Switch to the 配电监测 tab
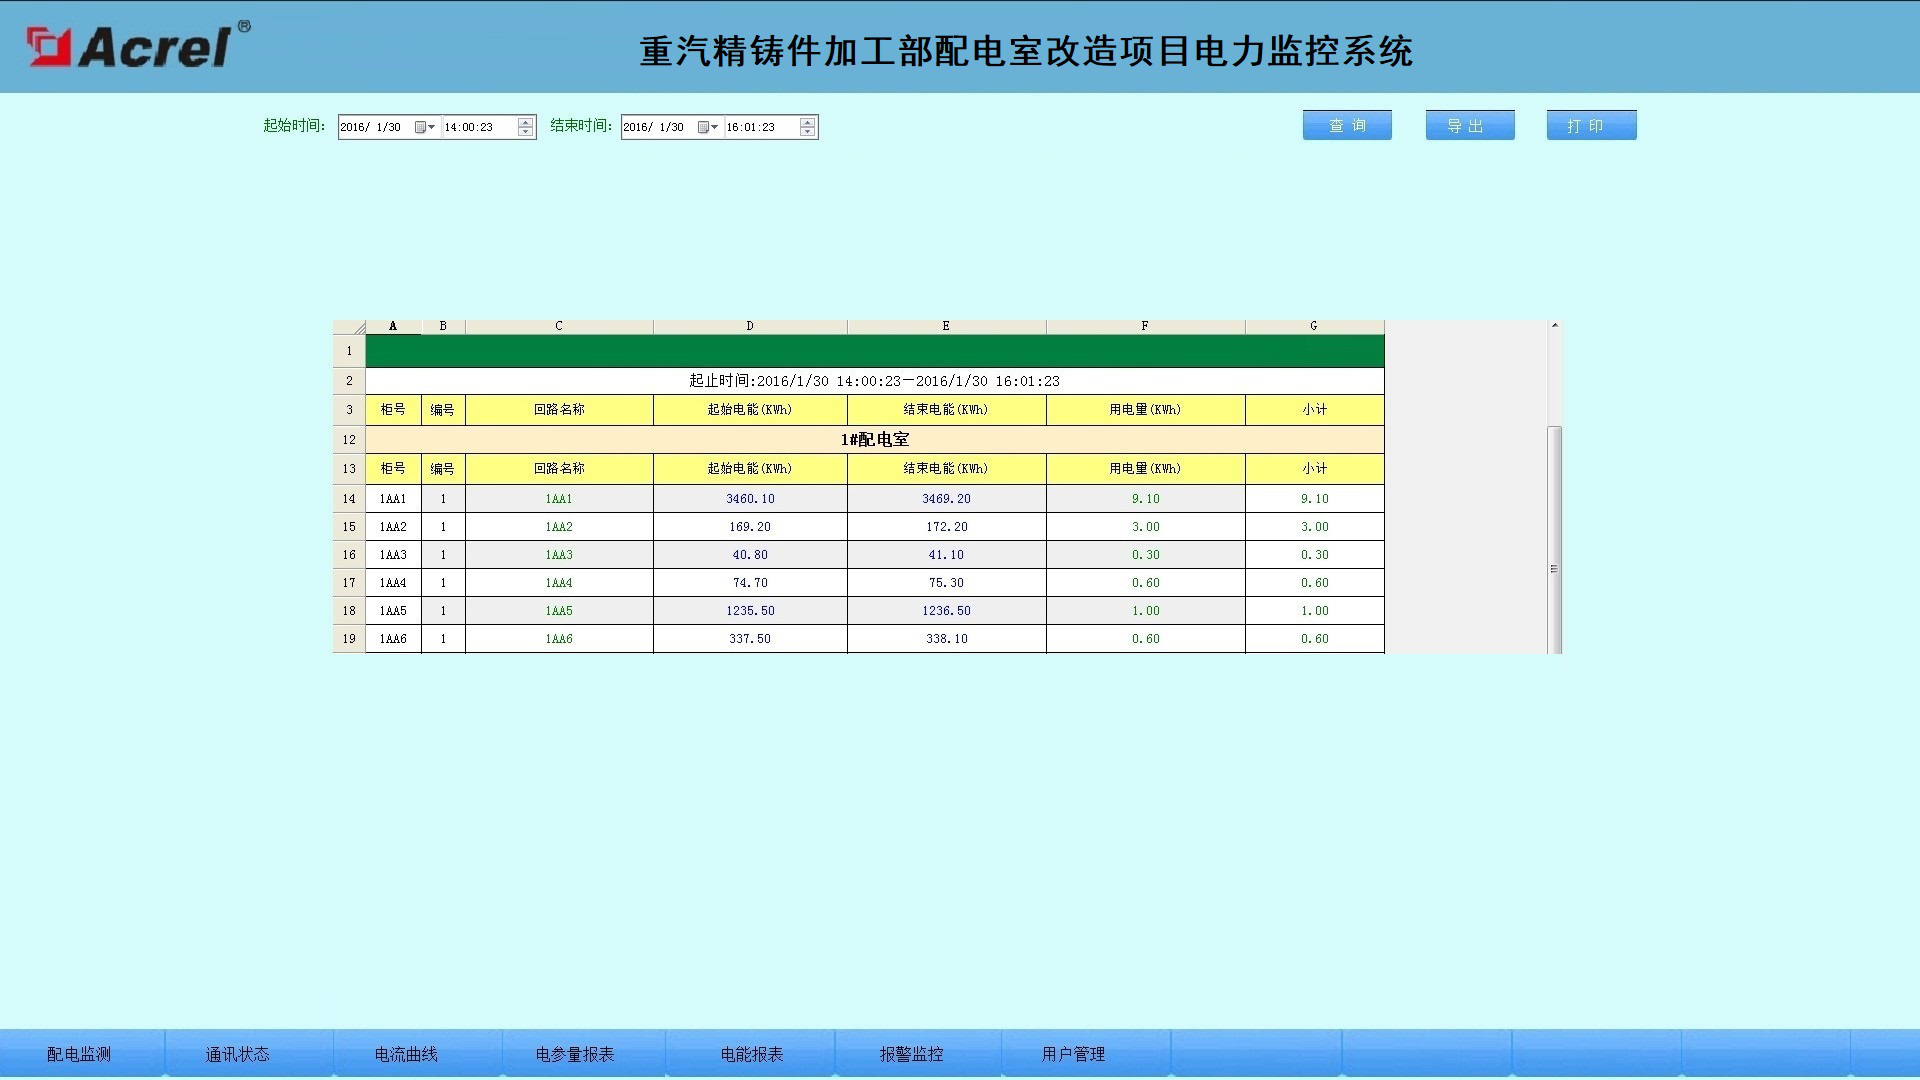The height and width of the screenshot is (1080, 1920). click(x=80, y=1054)
